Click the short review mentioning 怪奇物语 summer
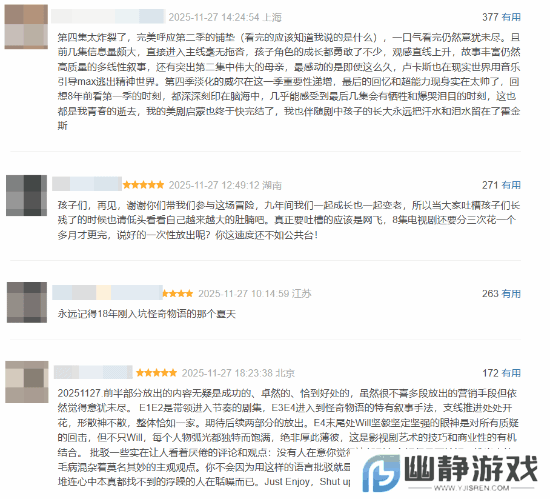 pos(147,313)
